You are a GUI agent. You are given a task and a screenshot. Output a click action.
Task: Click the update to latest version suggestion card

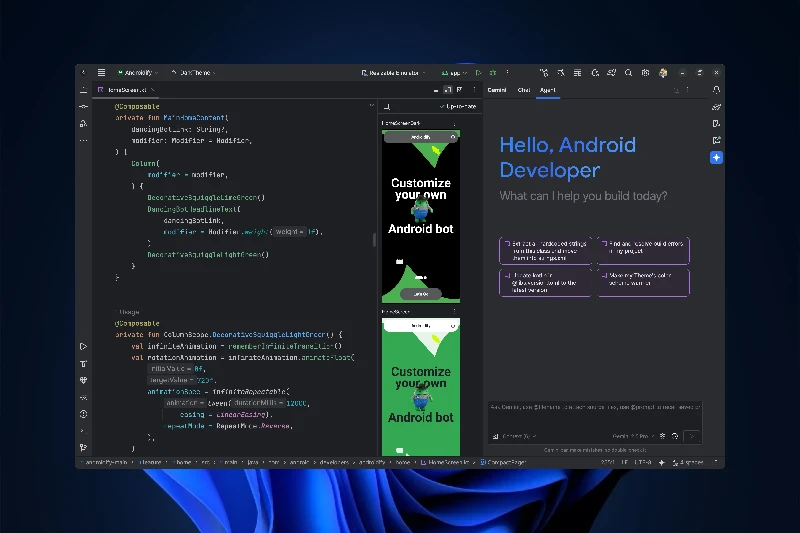click(545, 282)
